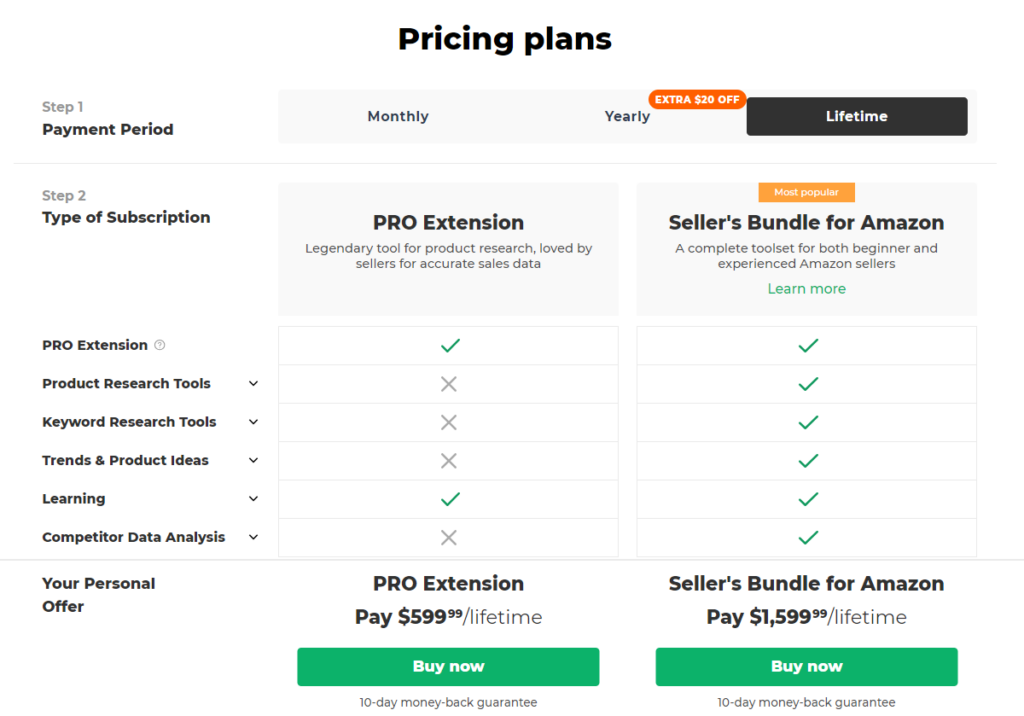The image size is (1024, 716).
Task: Click the Trends & Product Ideas cross icon
Action: [x=449, y=461]
